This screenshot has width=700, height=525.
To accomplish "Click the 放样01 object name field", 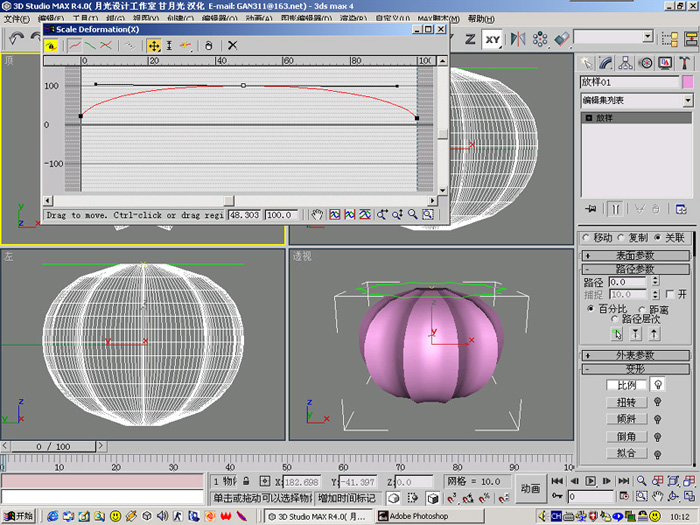I will [x=629, y=82].
